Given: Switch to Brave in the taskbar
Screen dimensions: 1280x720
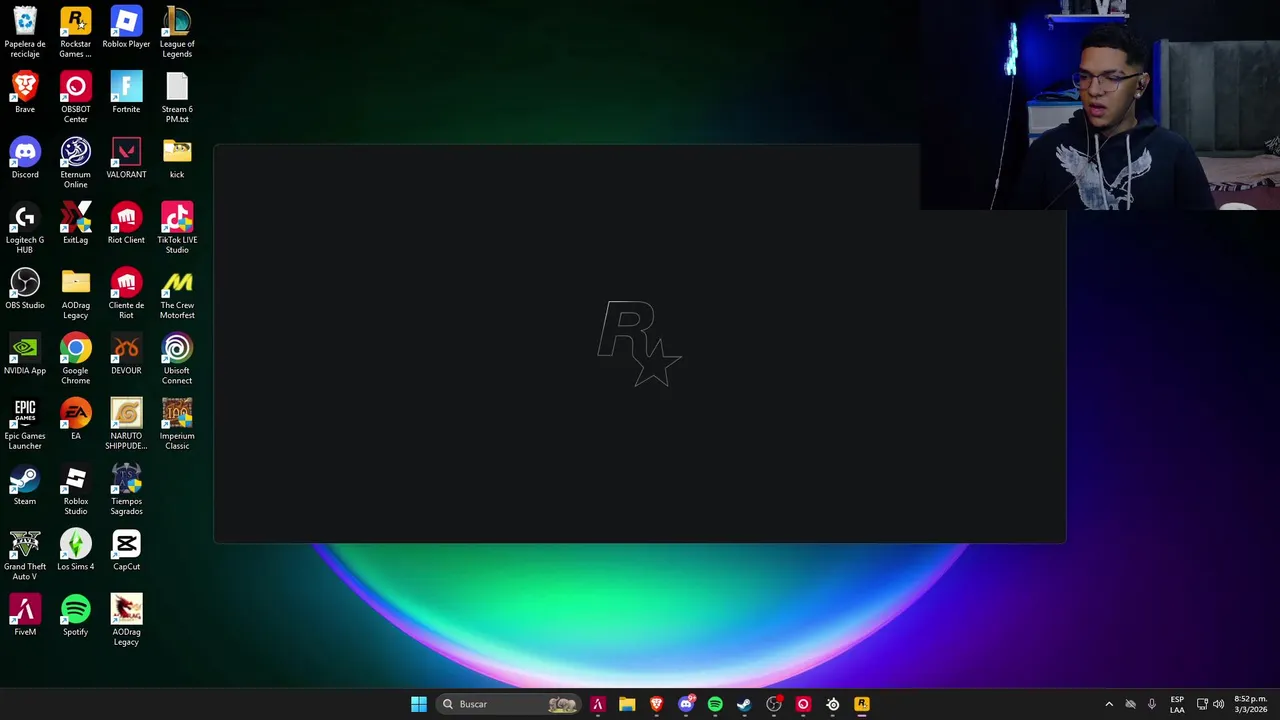Looking at the screenshot, I should tap(656, 704).
